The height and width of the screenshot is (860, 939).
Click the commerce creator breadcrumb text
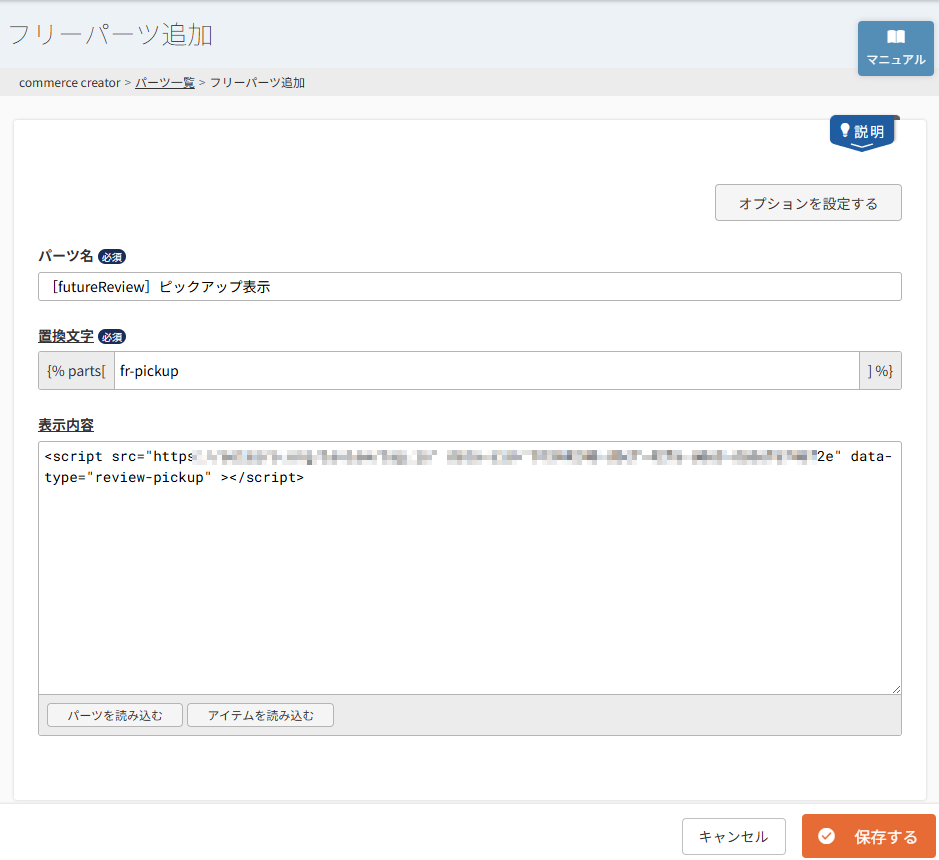tap(69, 83)
